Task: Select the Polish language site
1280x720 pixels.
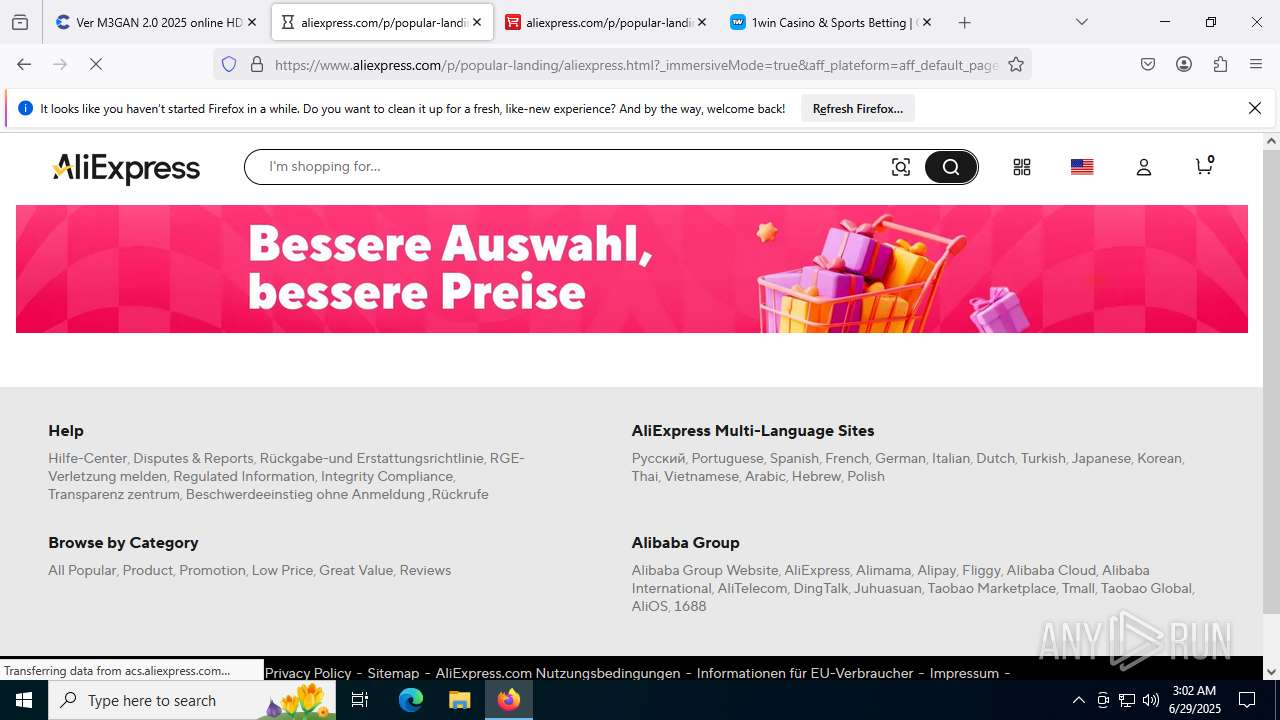Action: 866,476
